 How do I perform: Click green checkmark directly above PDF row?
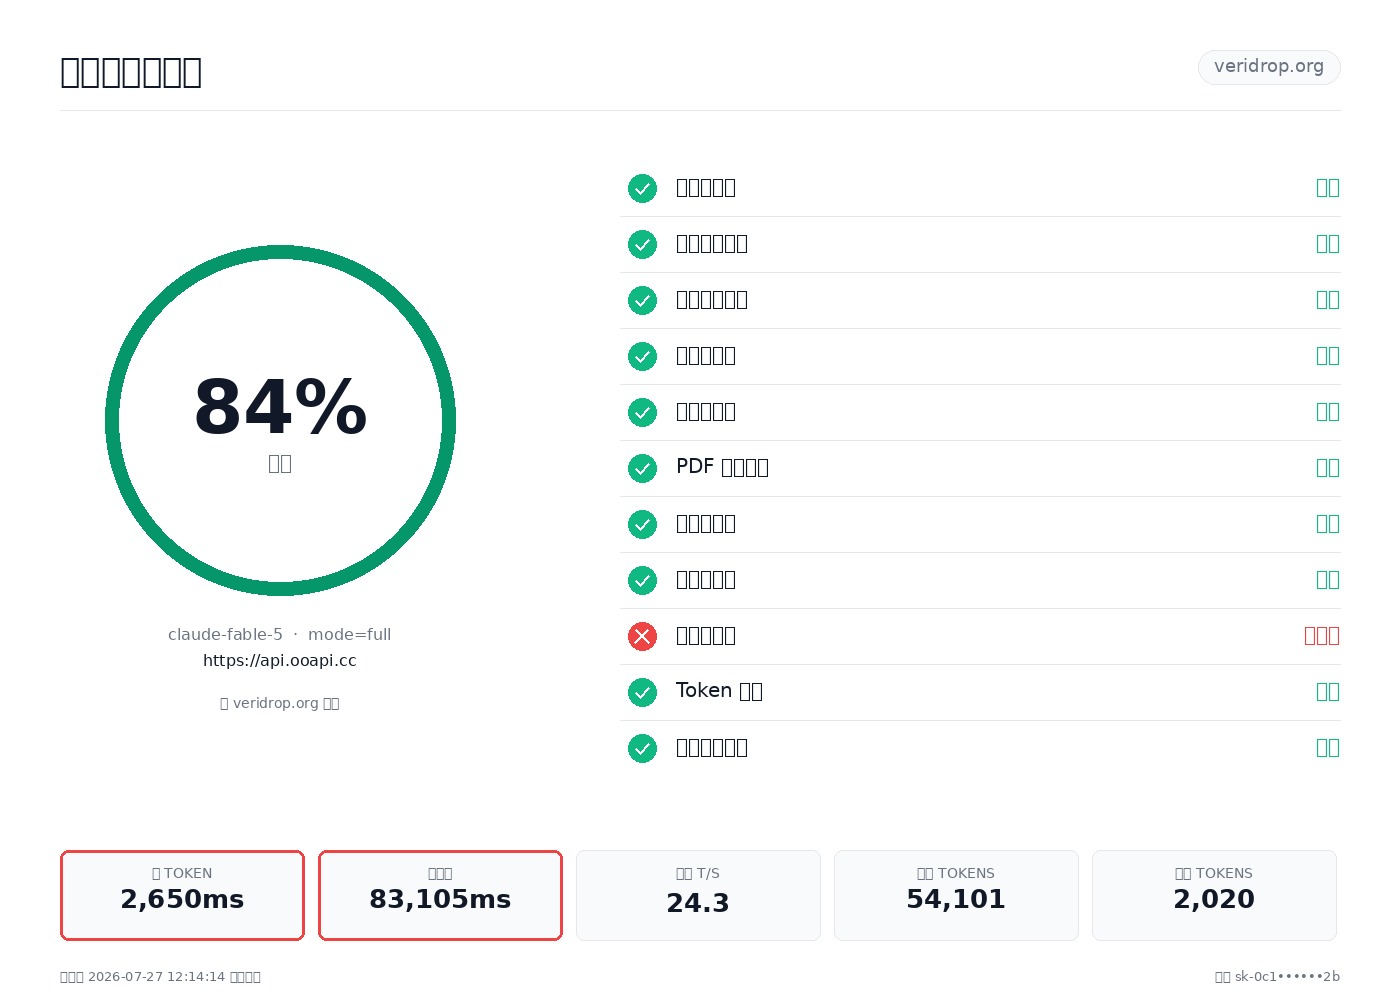click(642, 412)
